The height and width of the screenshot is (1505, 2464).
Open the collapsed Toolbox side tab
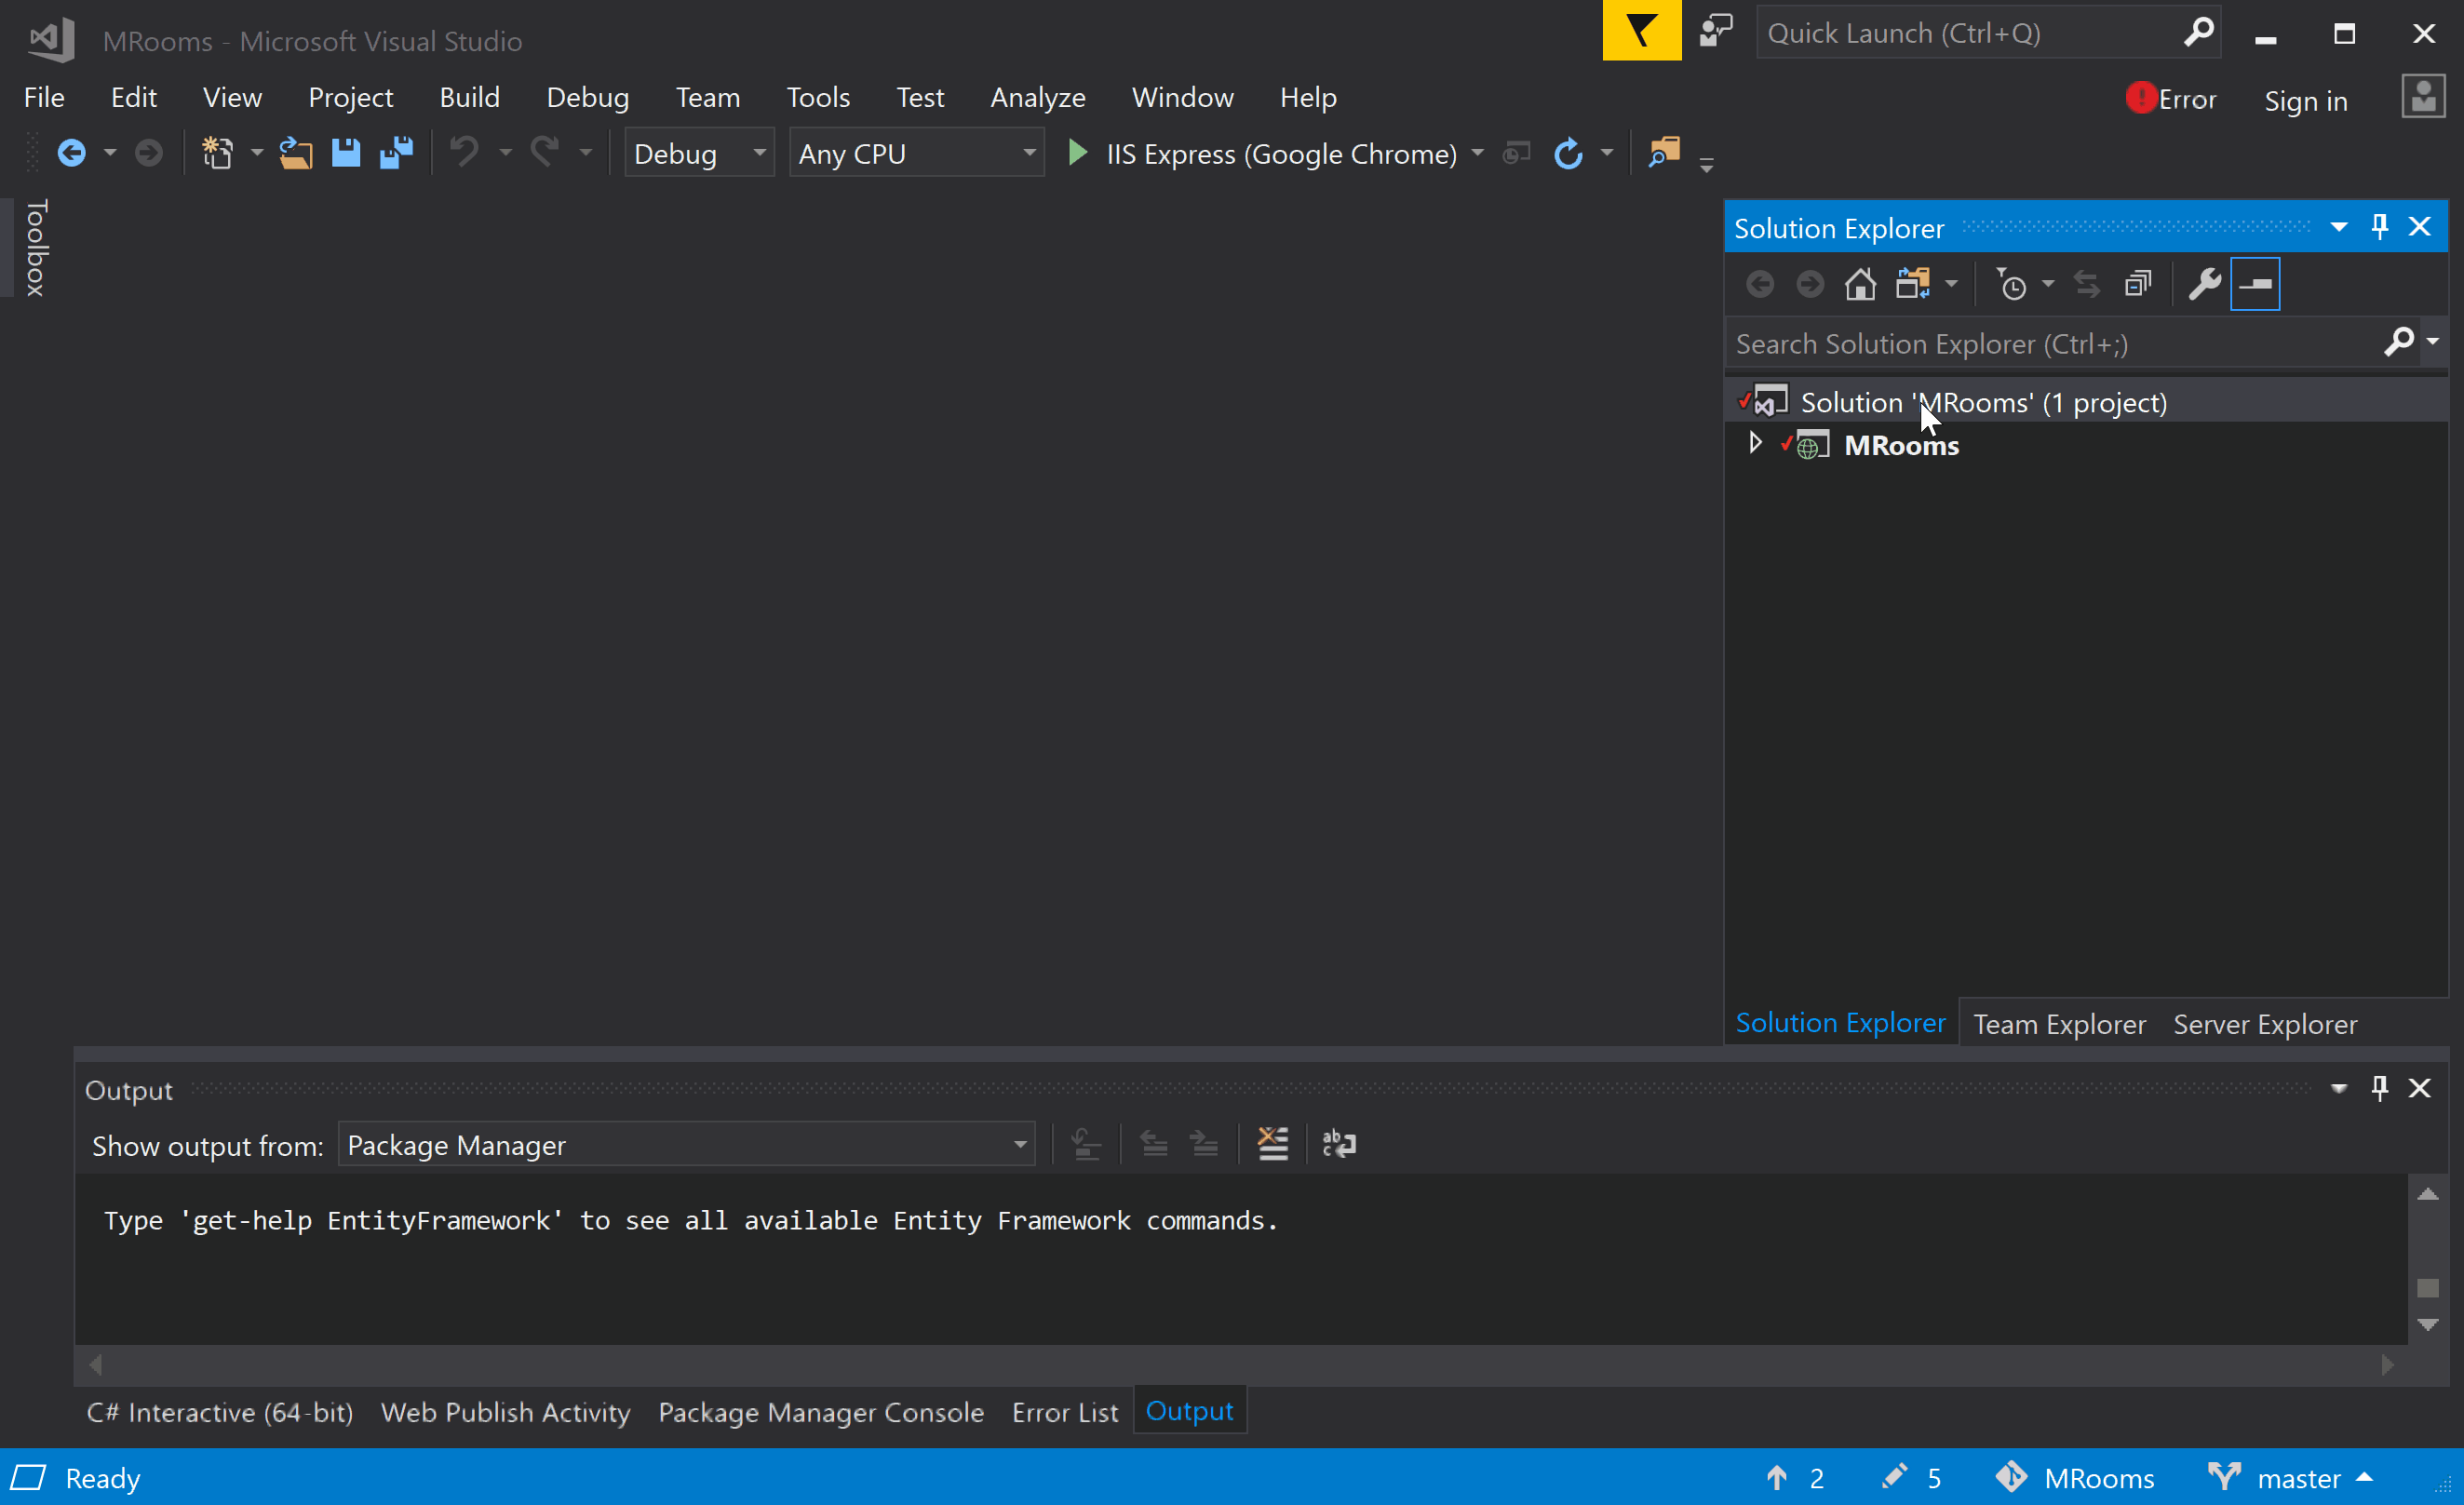point(36,247)
